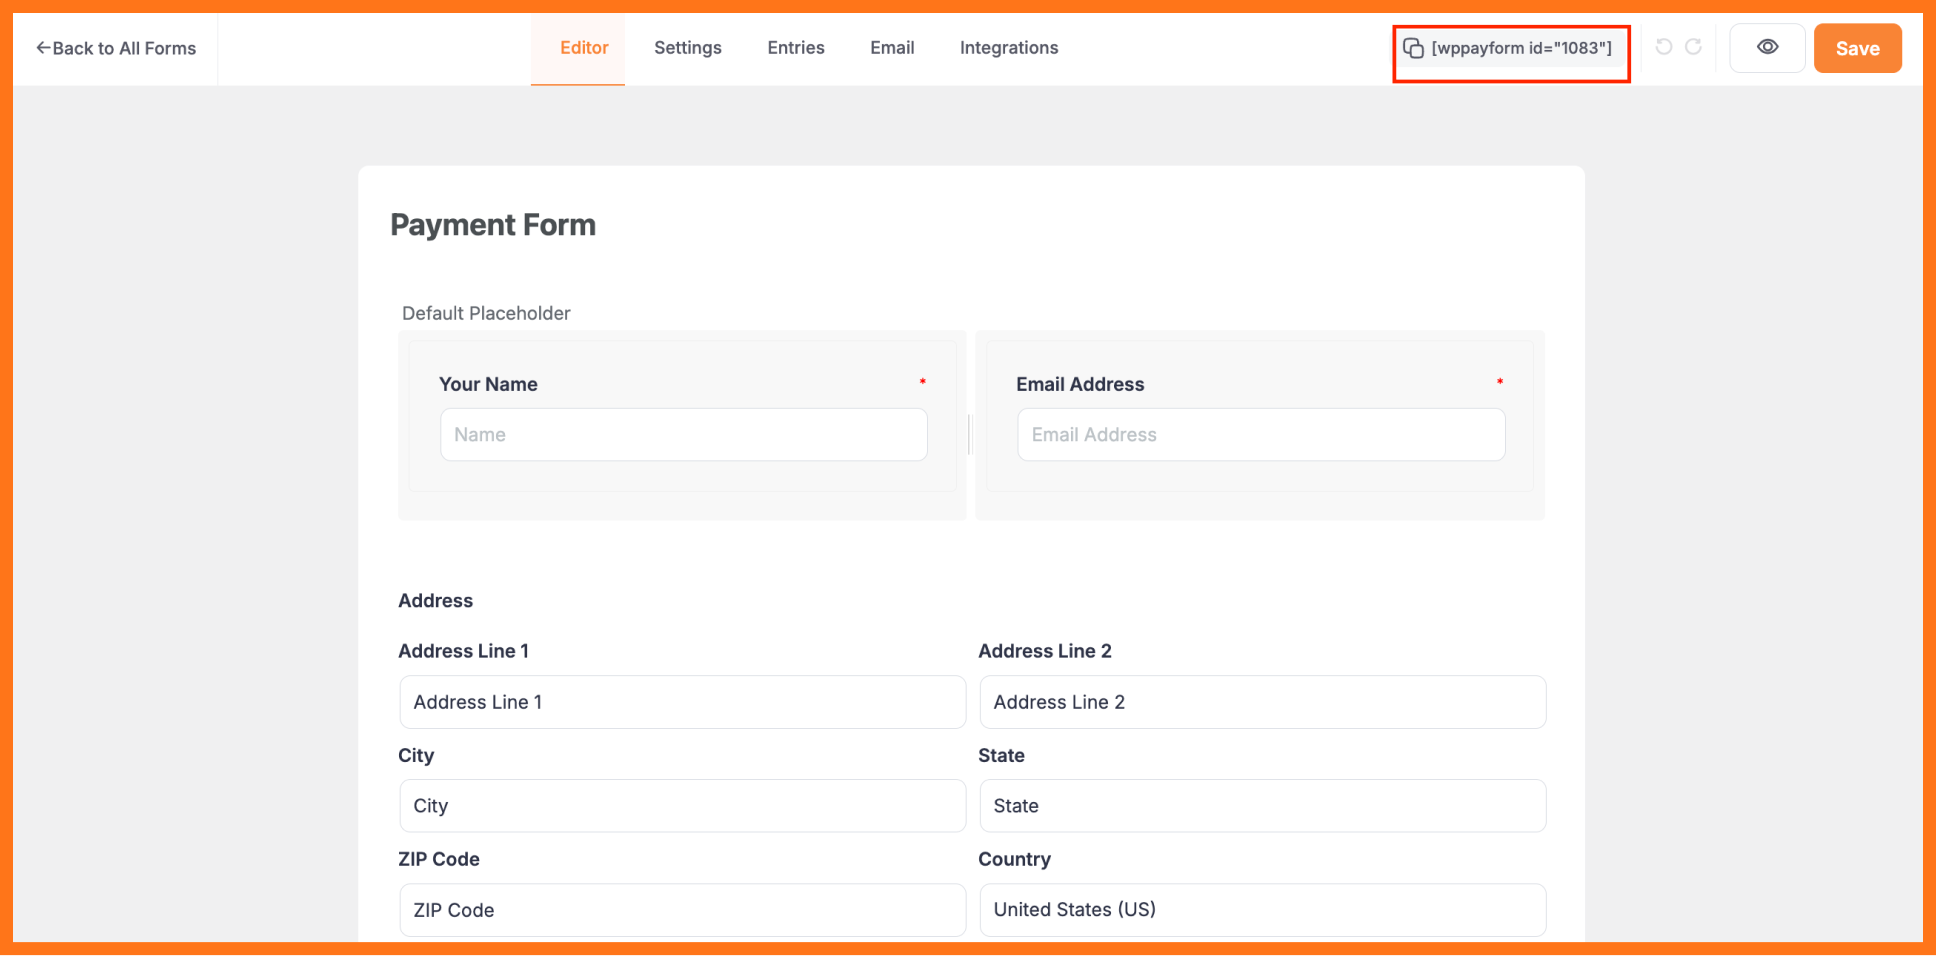The width and height of the screenshot is (1936, 956).
Task: Click into the City input
Action: tap(682, 806)
